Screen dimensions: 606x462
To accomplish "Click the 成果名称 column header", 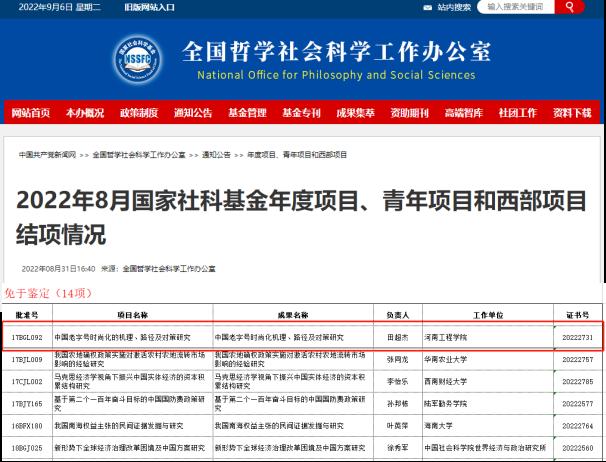I will [x=293, y=315].
